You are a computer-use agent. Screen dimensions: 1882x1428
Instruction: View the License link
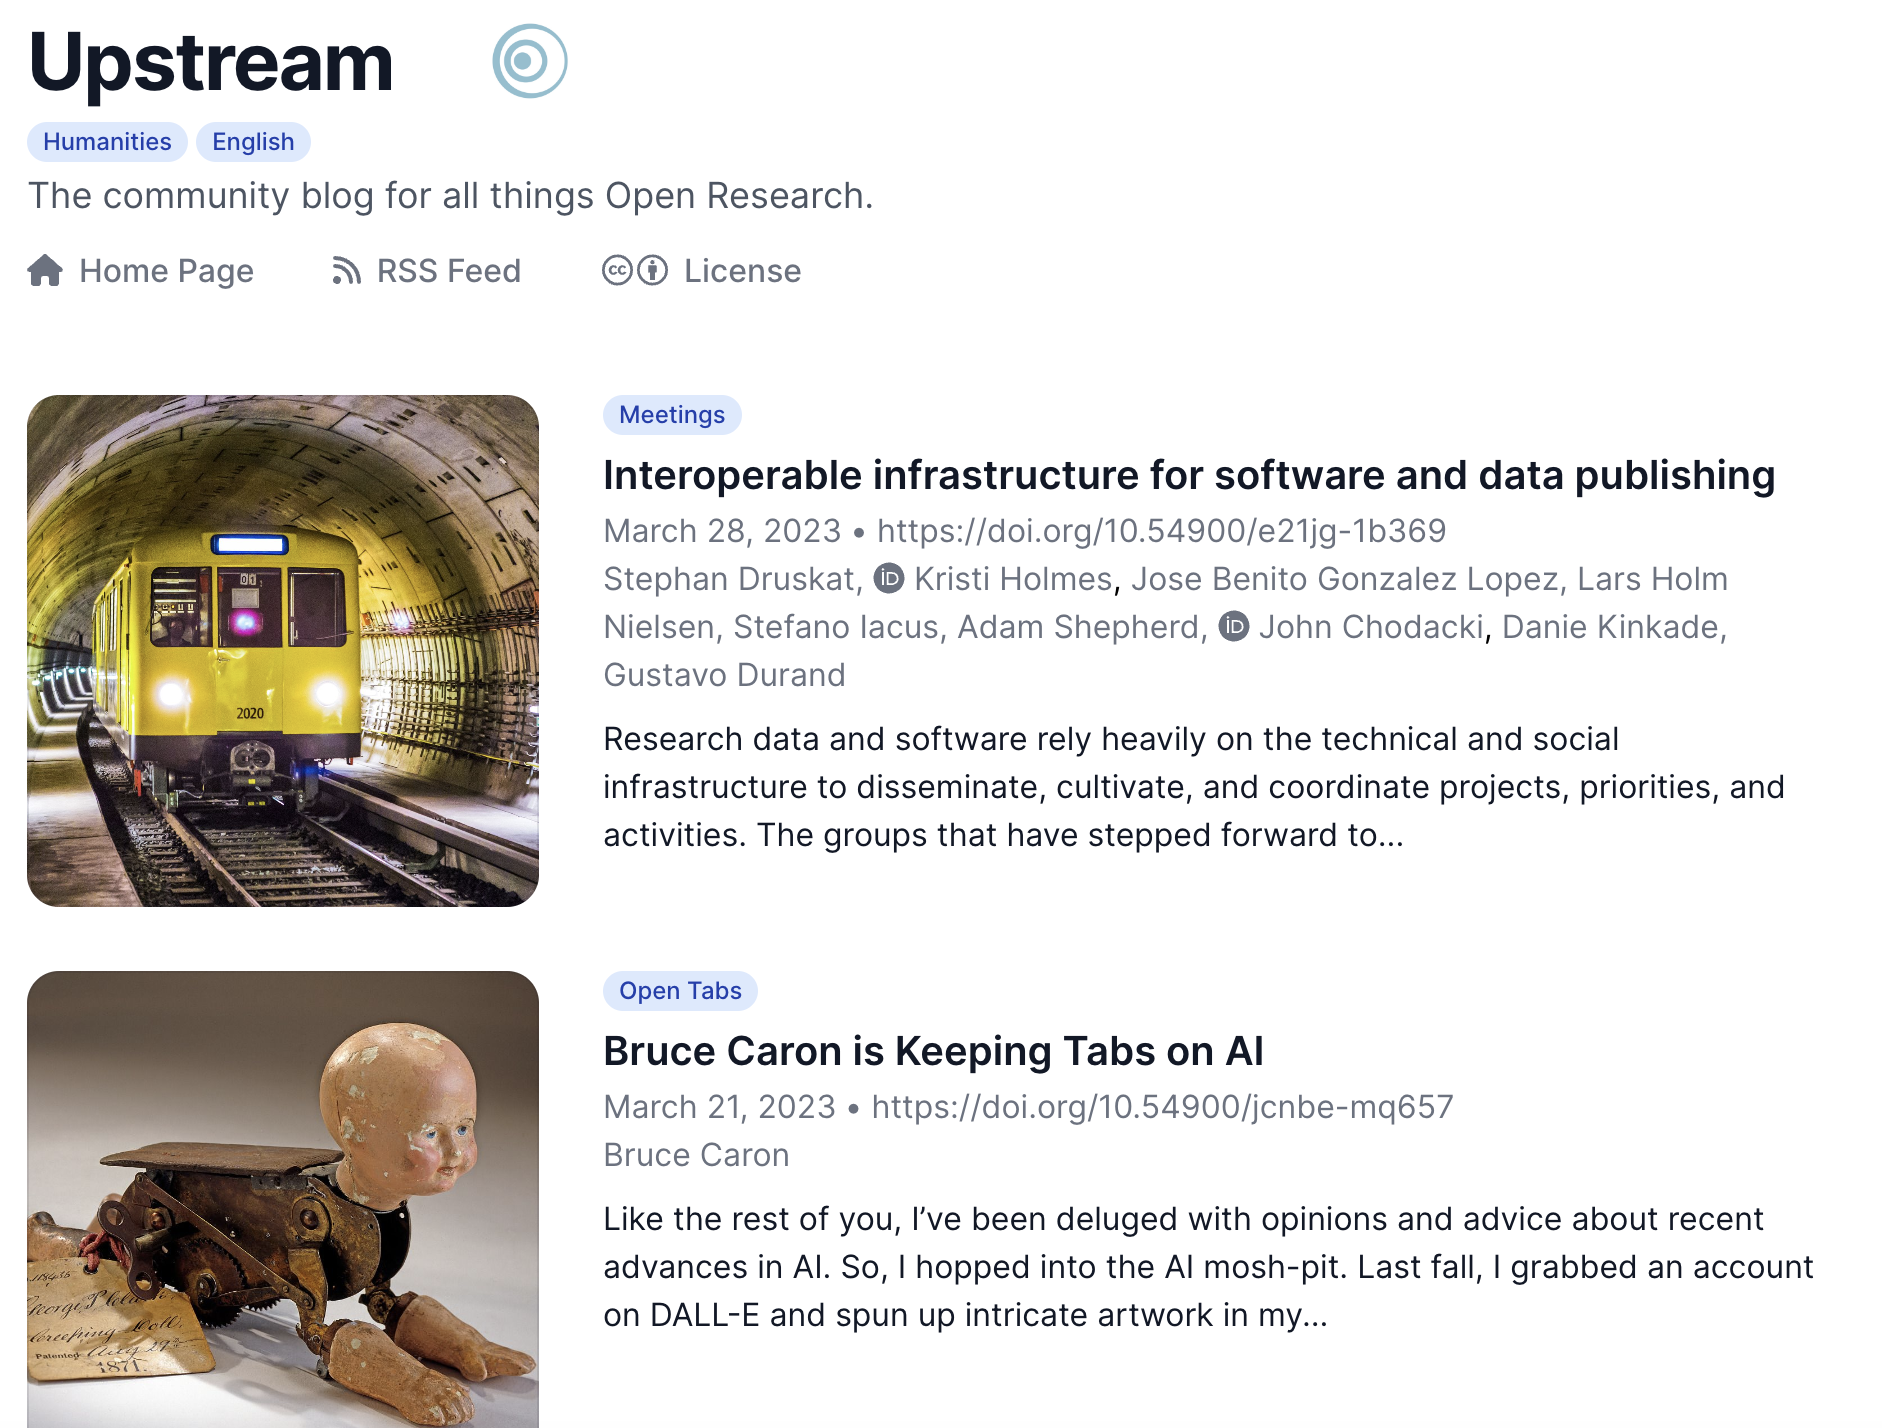click(x=742, y=270)
